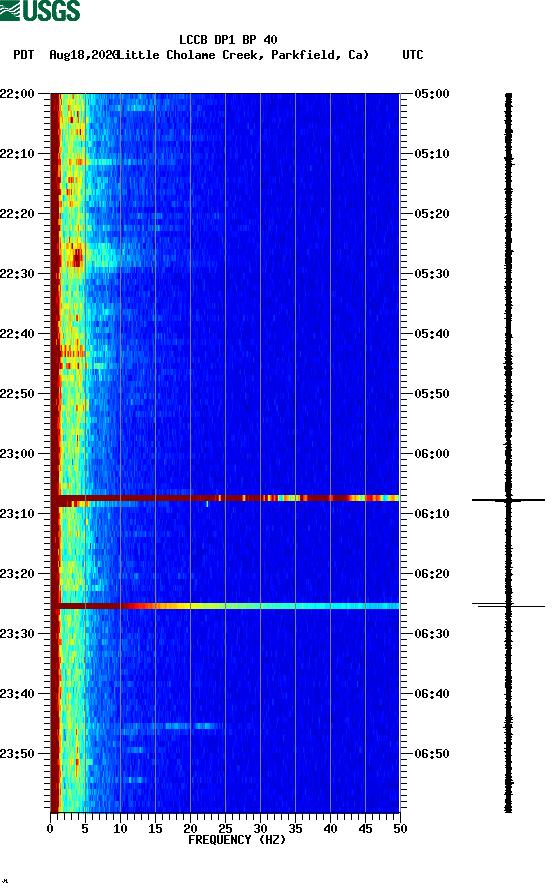Click the 45 Hz frequency axis label
This screenshot has height=892, width=552.
(365, 829)
